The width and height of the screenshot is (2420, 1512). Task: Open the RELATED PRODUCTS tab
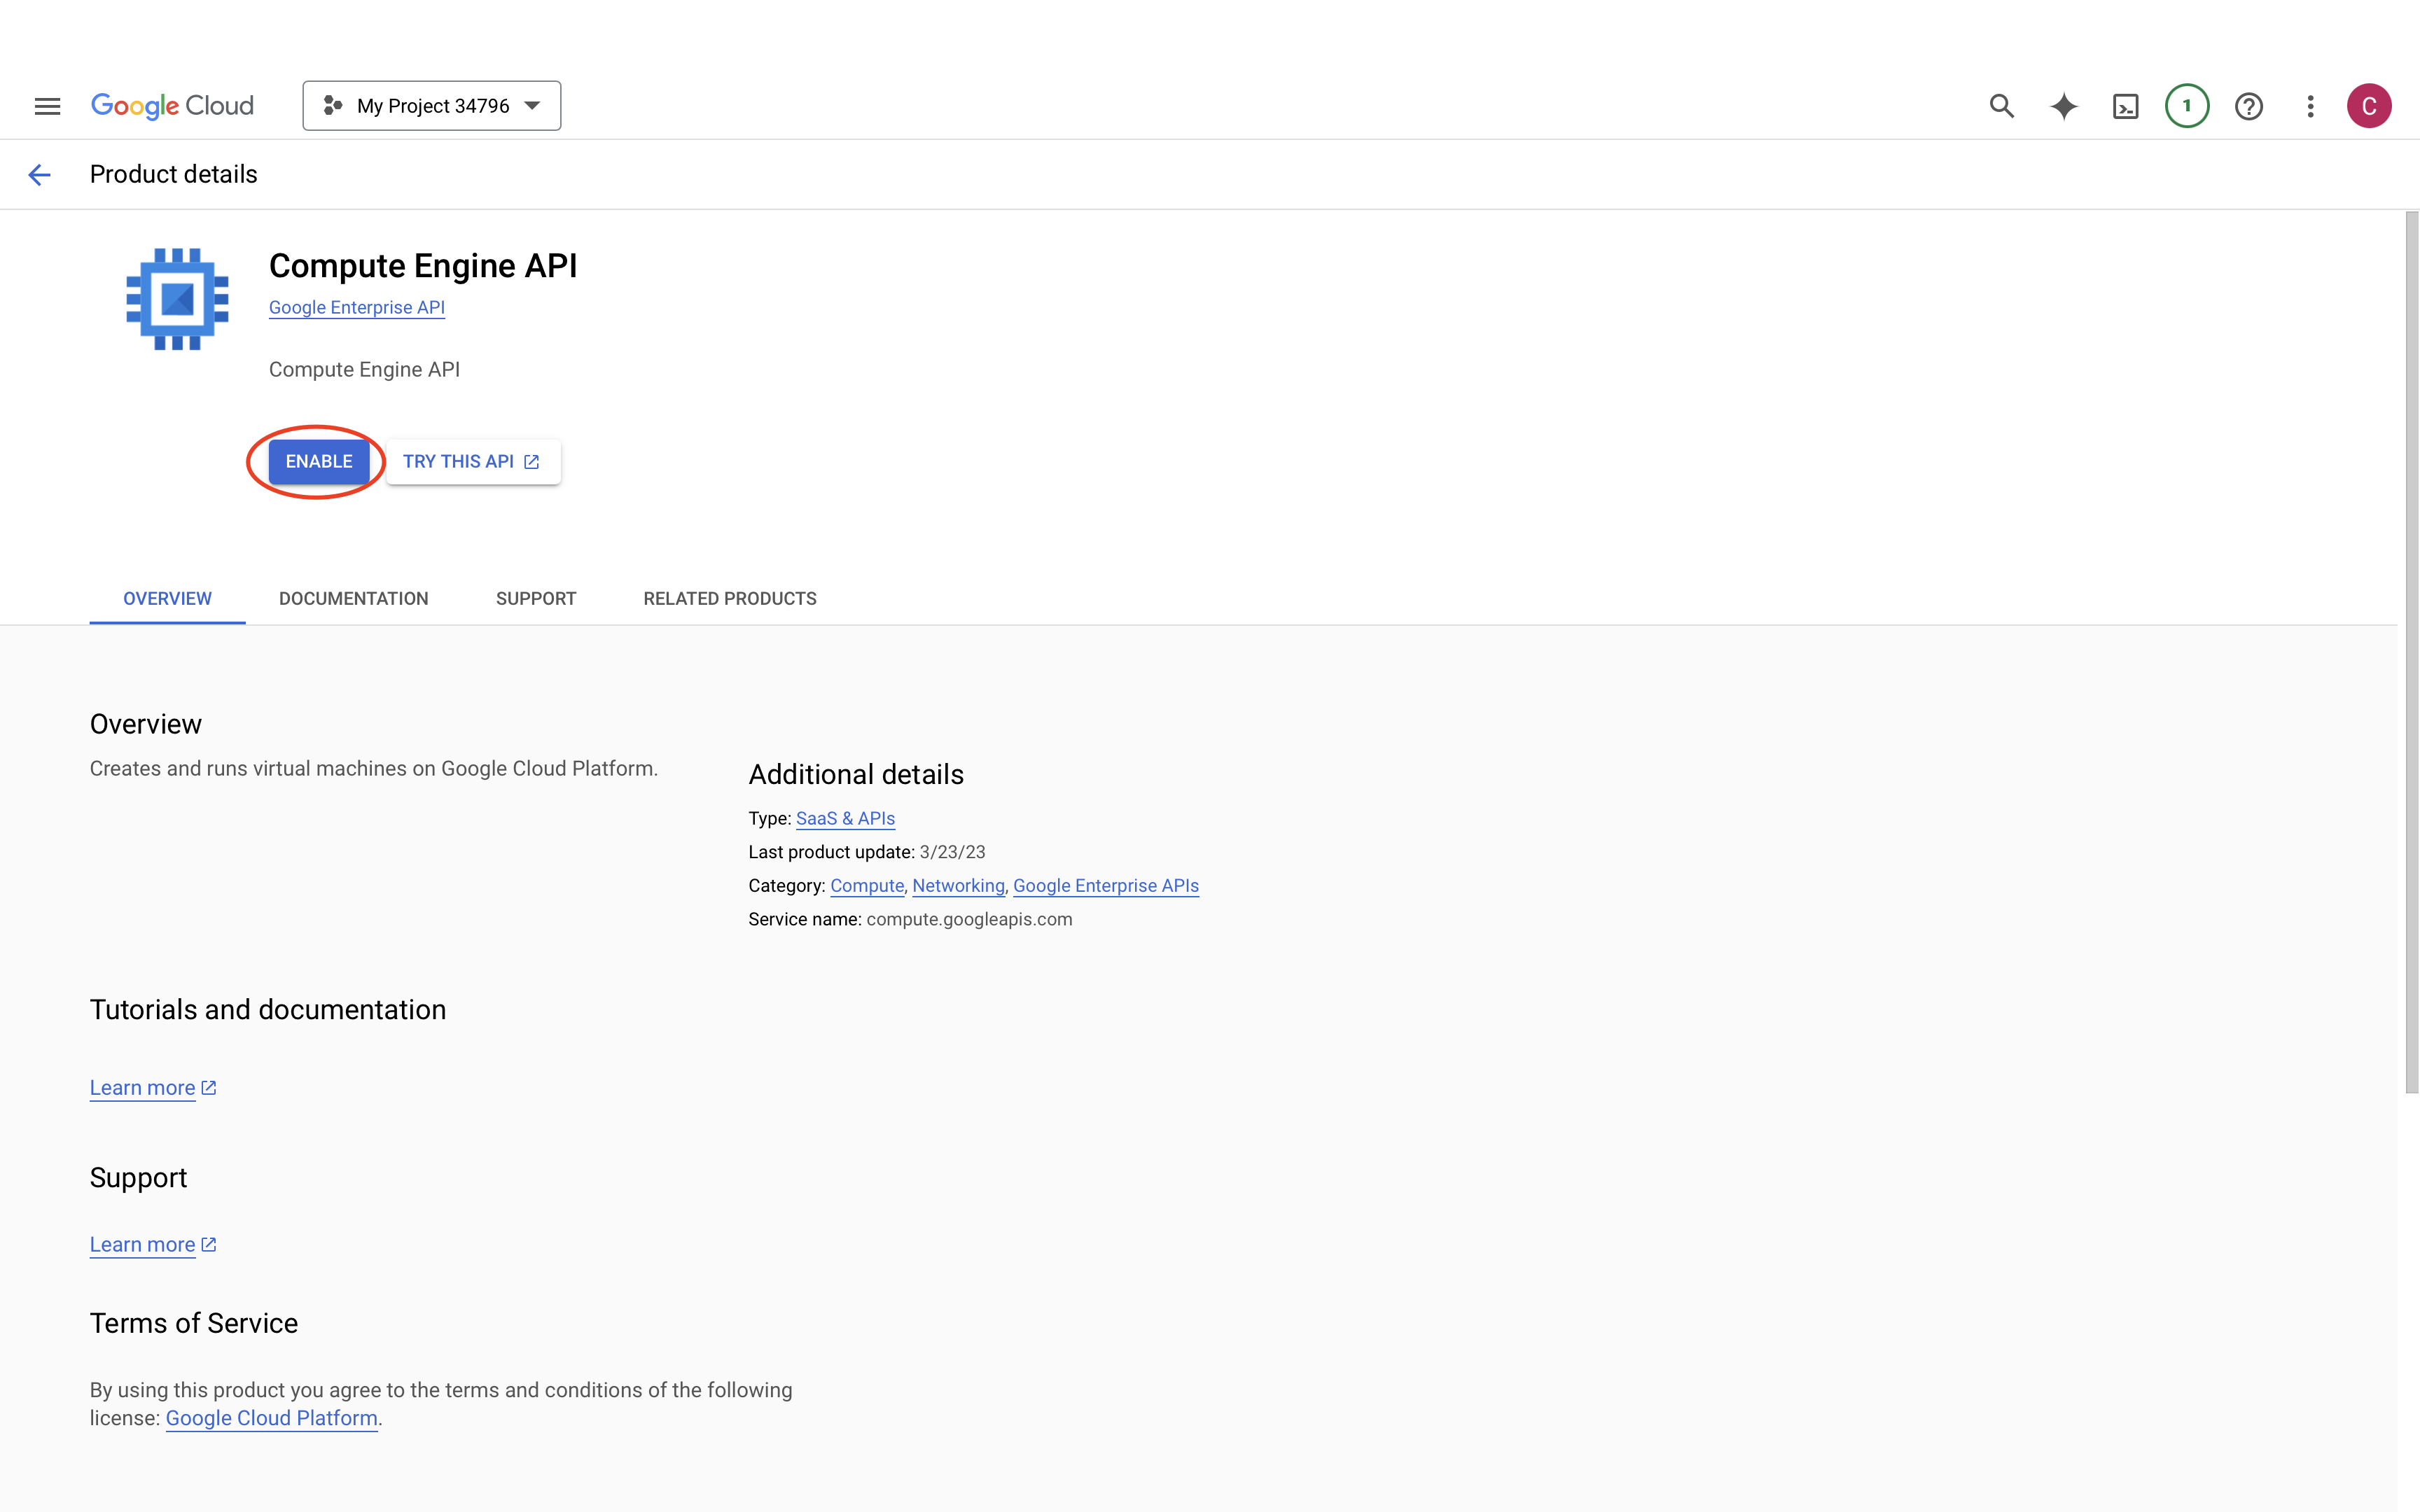click(730, 598)
